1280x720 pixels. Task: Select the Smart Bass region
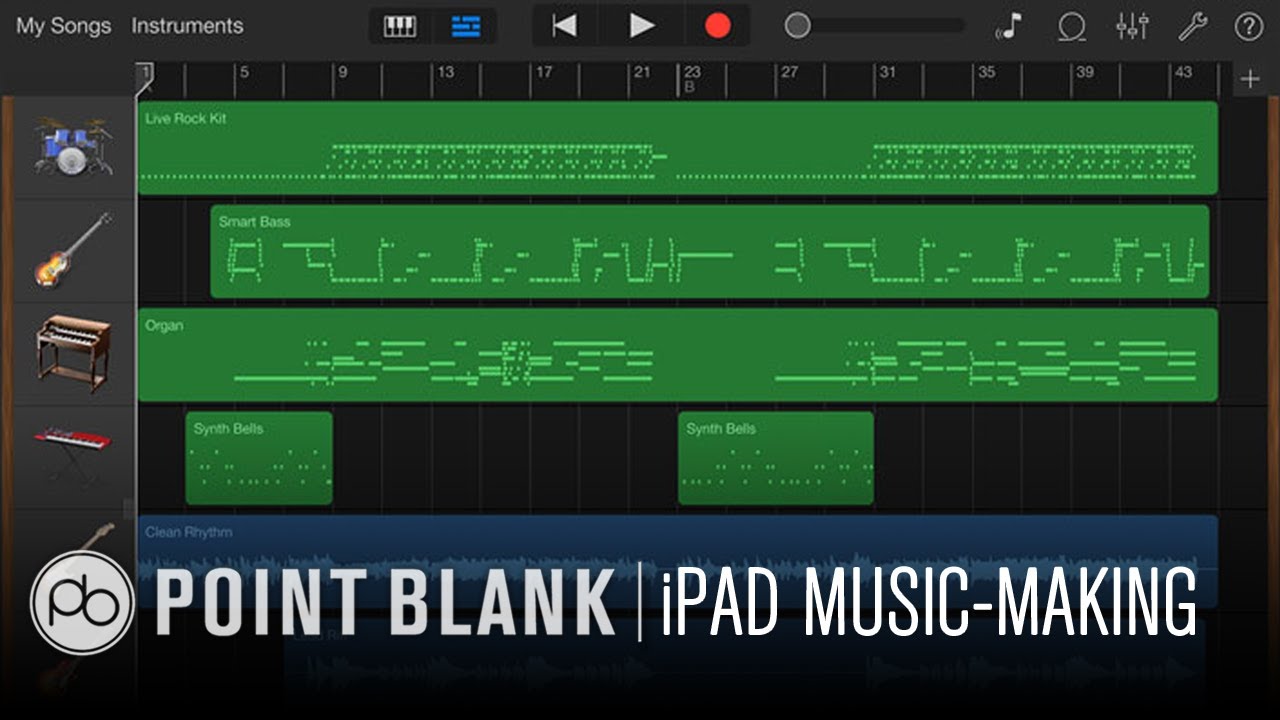[x=710, y=251]
